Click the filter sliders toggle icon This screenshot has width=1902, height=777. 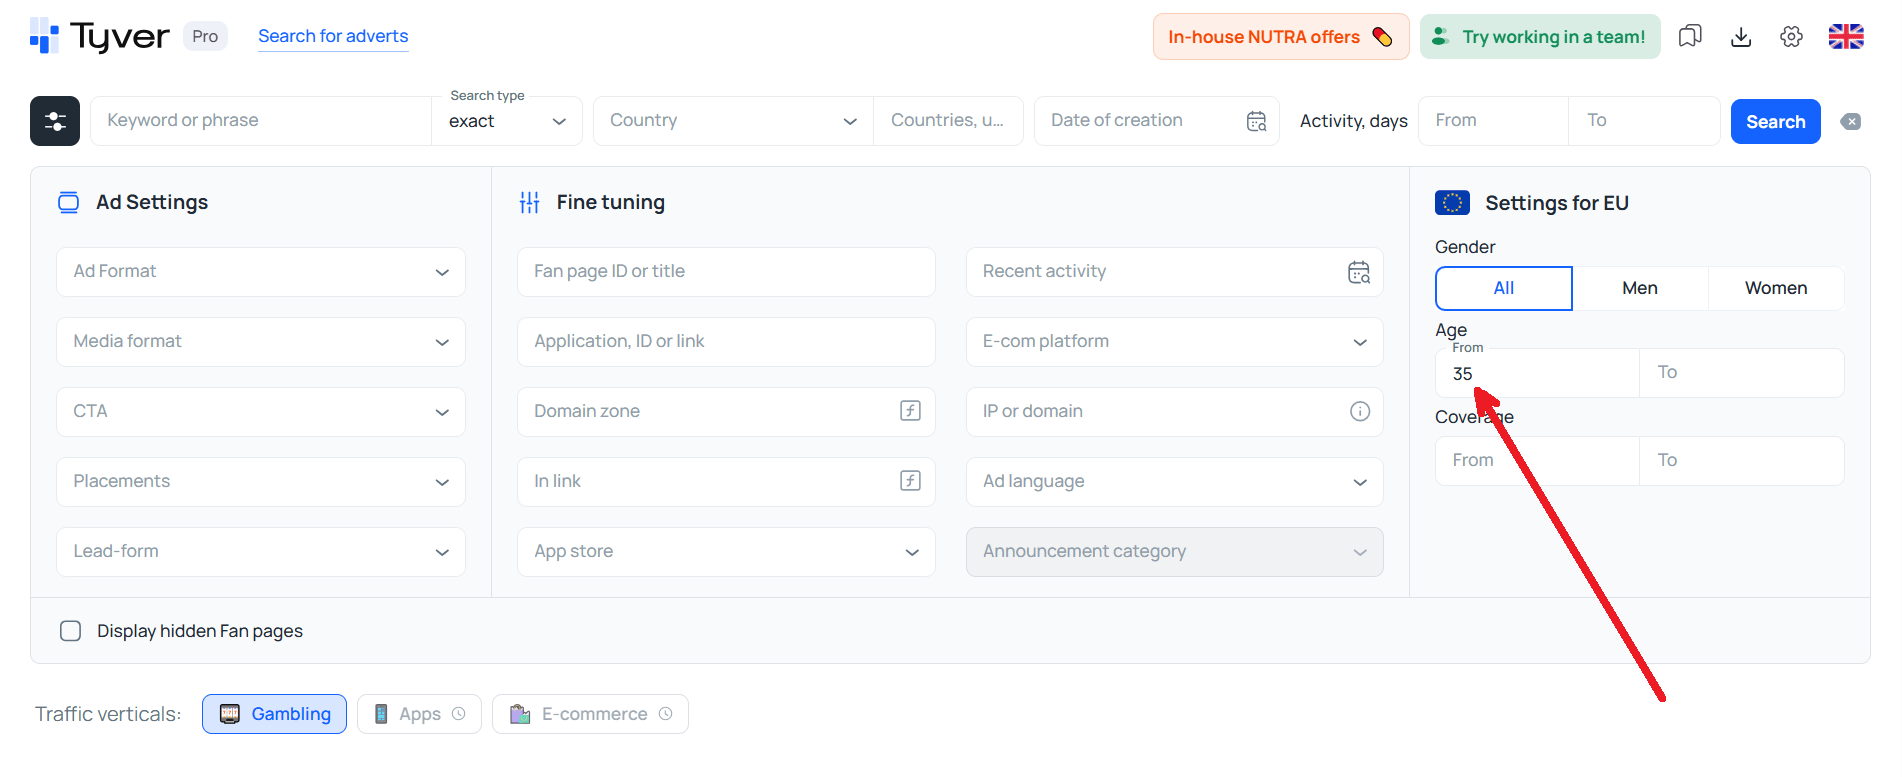tap(55, 121)
